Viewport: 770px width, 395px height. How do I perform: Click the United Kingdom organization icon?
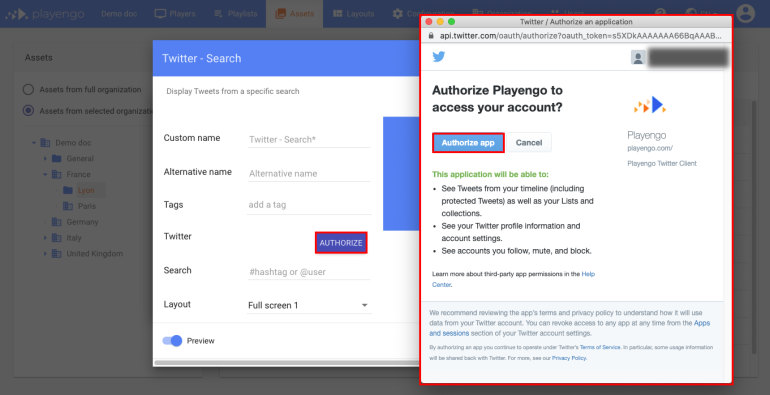click(56, 254)
